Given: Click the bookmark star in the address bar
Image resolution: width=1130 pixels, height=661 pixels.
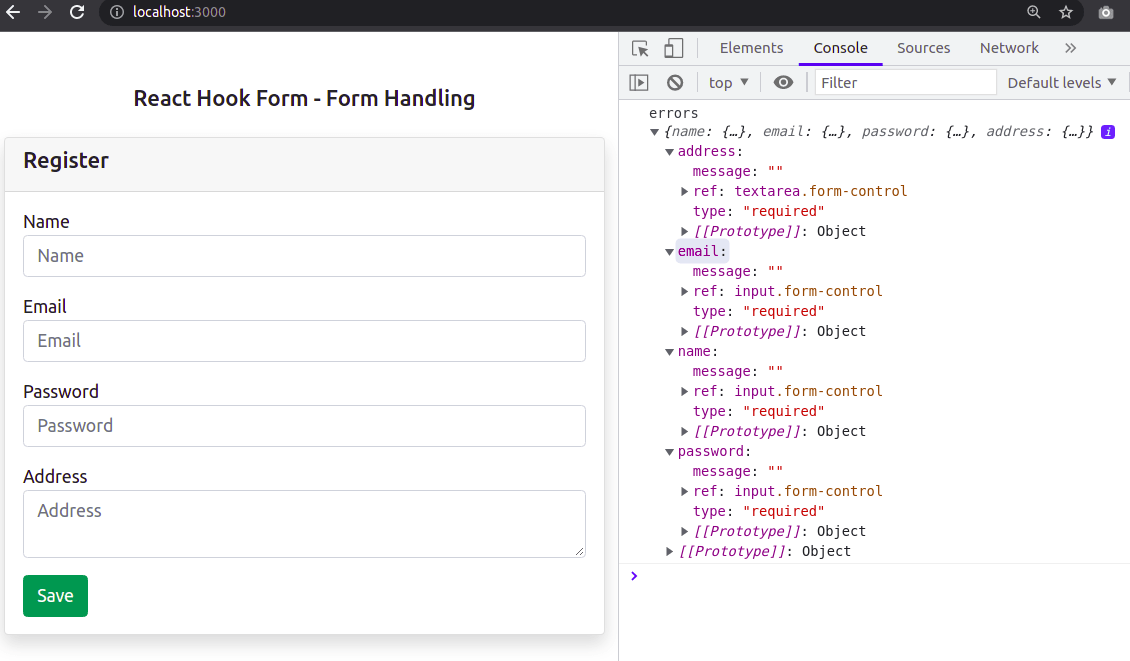Looking at the screenshot, I should pos(1065,12).
